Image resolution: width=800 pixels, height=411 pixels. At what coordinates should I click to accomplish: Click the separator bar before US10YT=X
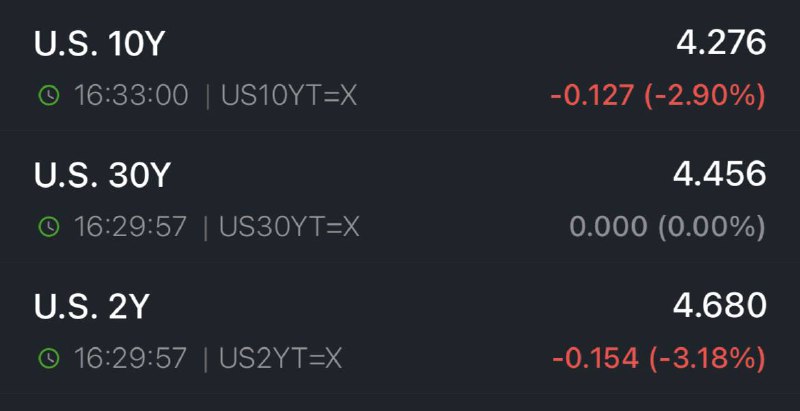[x=207, y=96]
